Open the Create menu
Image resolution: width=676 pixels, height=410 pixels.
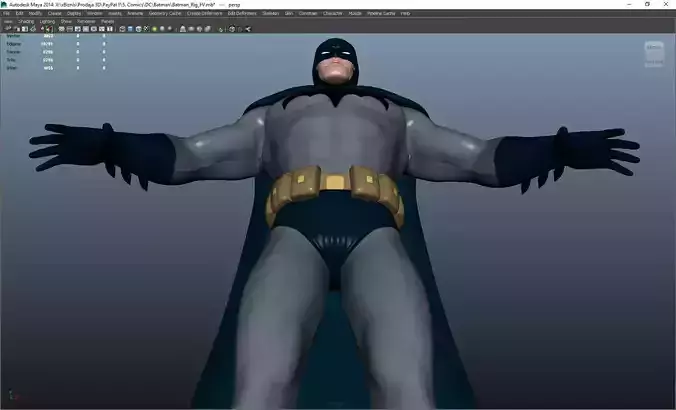coord(55,13)
